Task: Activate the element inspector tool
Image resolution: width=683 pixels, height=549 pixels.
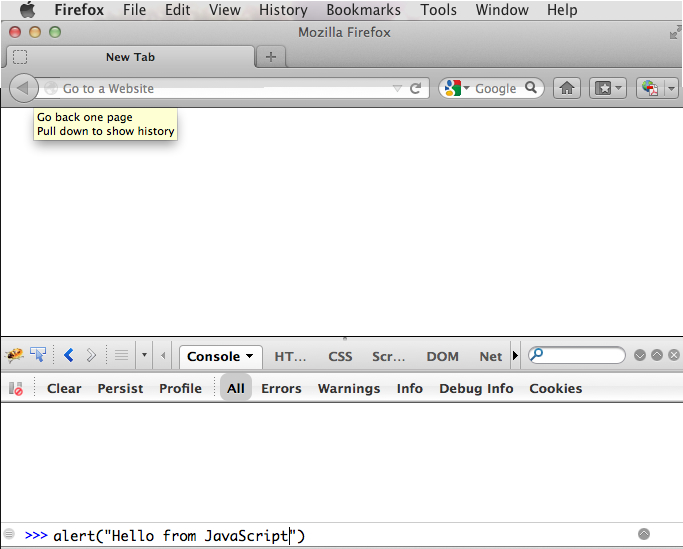Action: pos(38,355)
